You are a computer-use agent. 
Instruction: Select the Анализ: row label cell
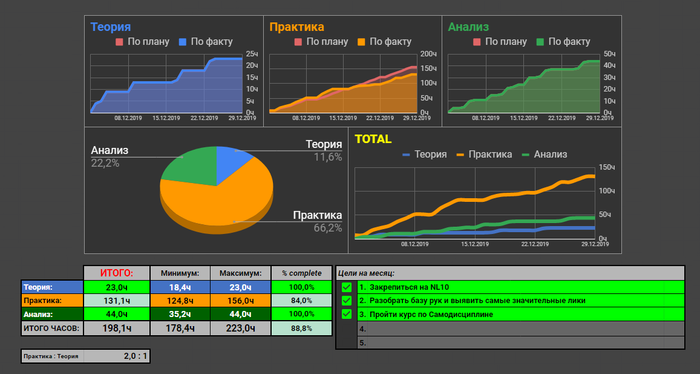(52, 314)
